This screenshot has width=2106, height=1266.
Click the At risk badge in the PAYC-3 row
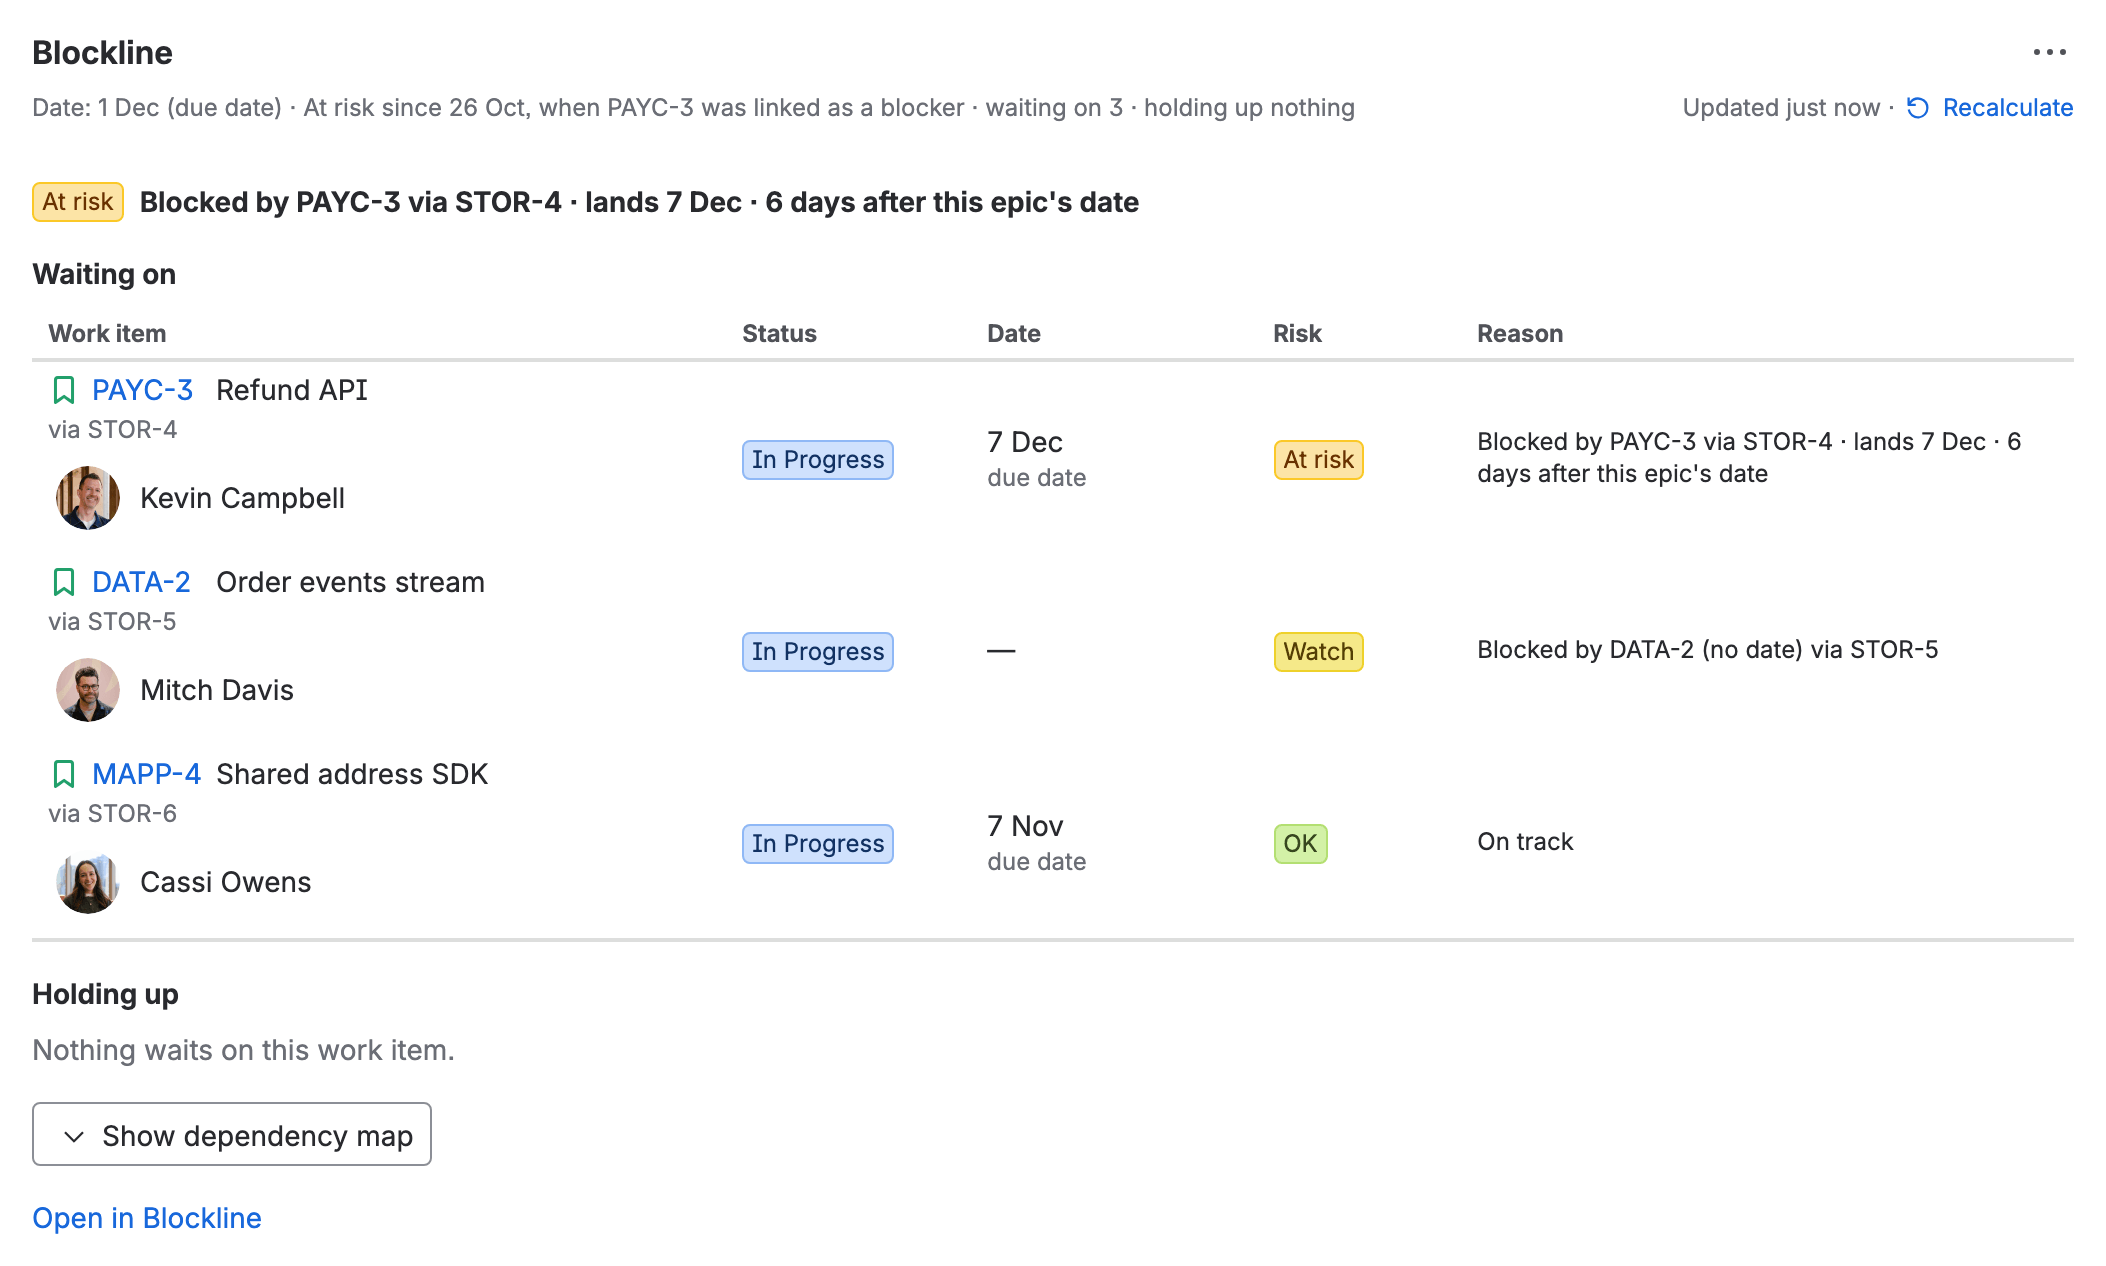1319,460
